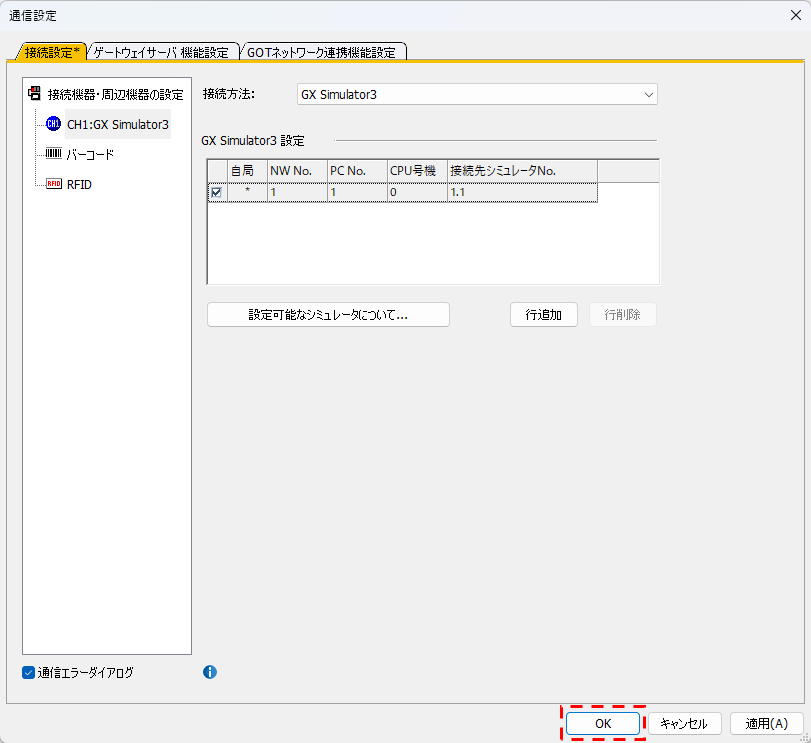
Task: Select the バーコード tree item
Action: pyautogui.click(x=90, y=155)
